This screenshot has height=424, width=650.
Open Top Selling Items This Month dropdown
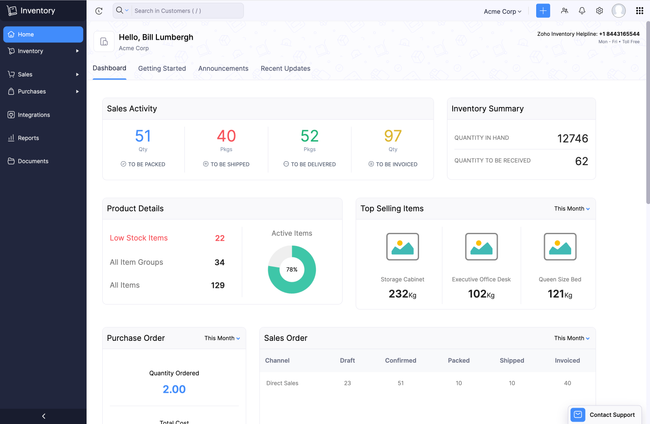coord(572,209)
